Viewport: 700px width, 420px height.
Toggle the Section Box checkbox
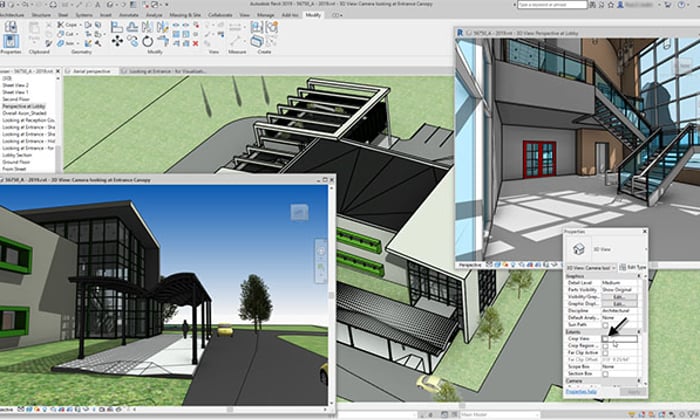click(606, 374)
